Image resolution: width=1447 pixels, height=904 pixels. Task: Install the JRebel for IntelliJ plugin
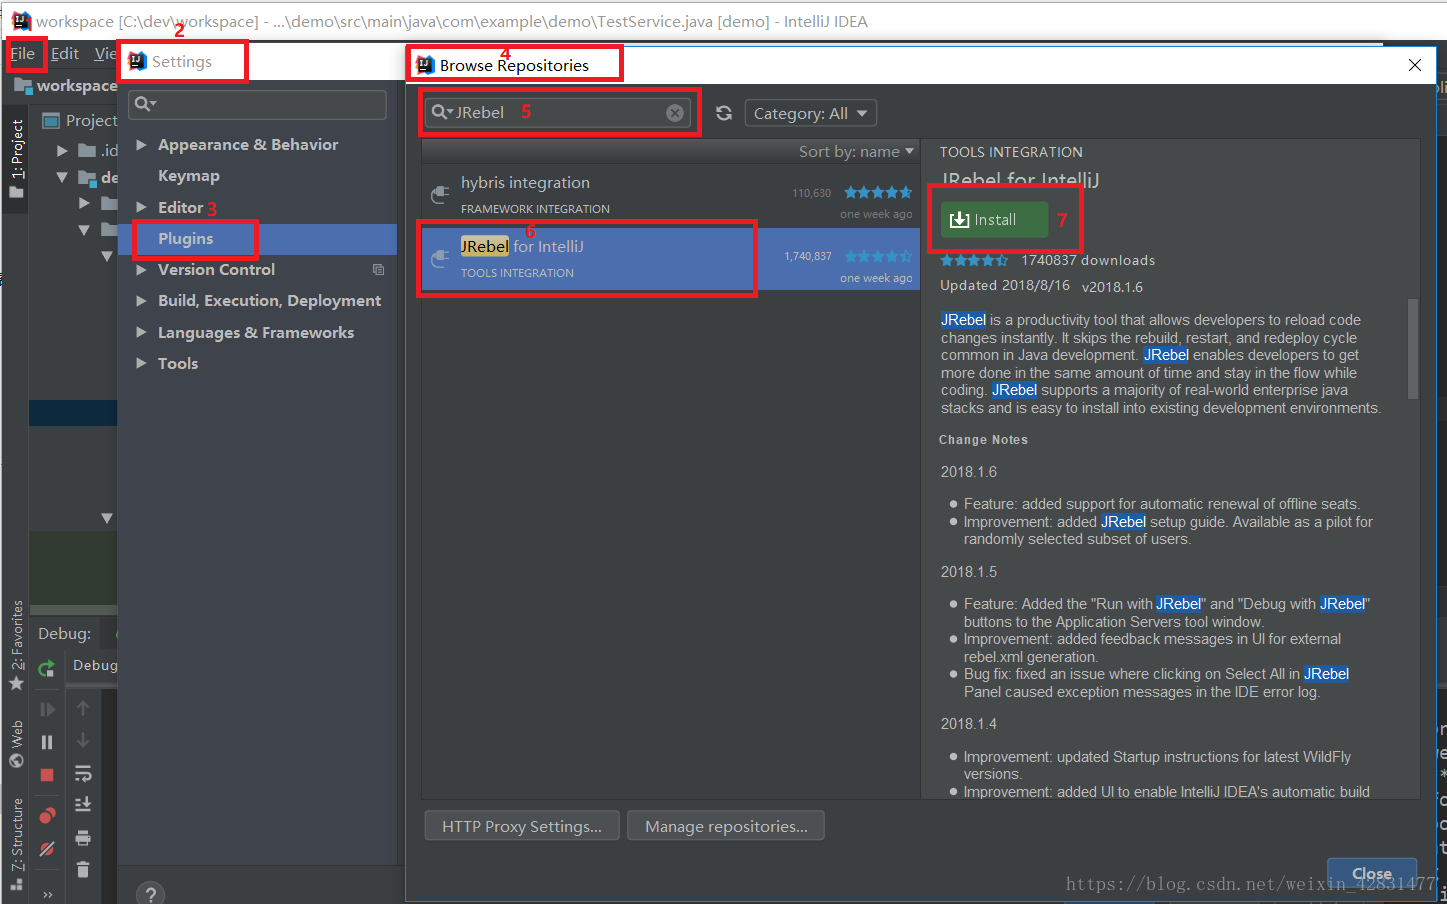[991, 219]
